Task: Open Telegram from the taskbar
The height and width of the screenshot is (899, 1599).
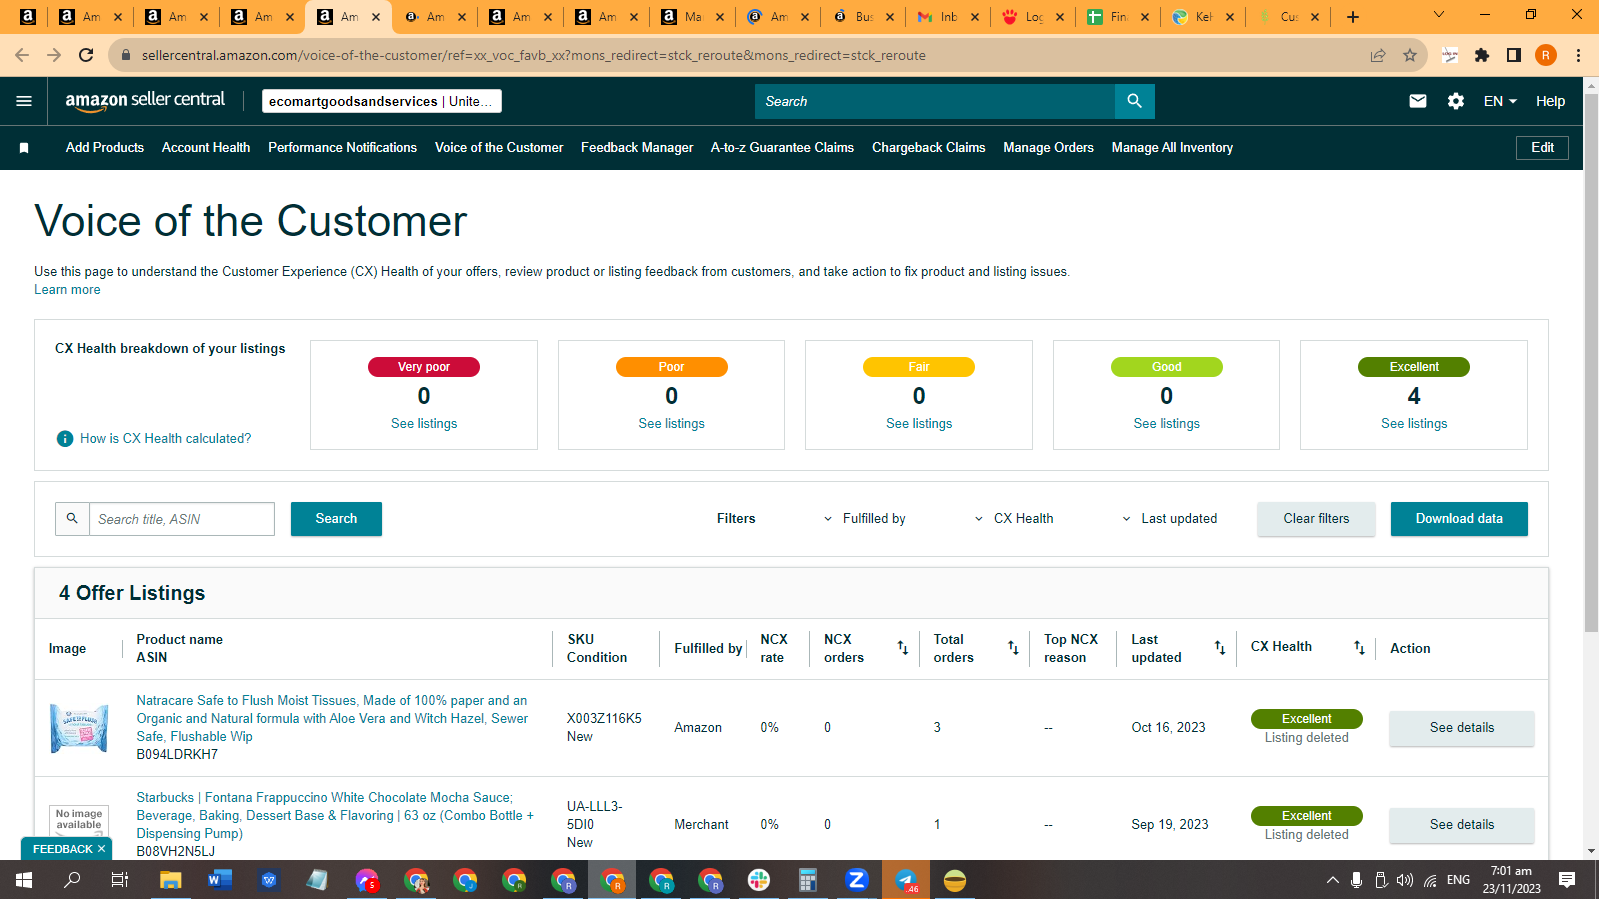Action: 906,880
